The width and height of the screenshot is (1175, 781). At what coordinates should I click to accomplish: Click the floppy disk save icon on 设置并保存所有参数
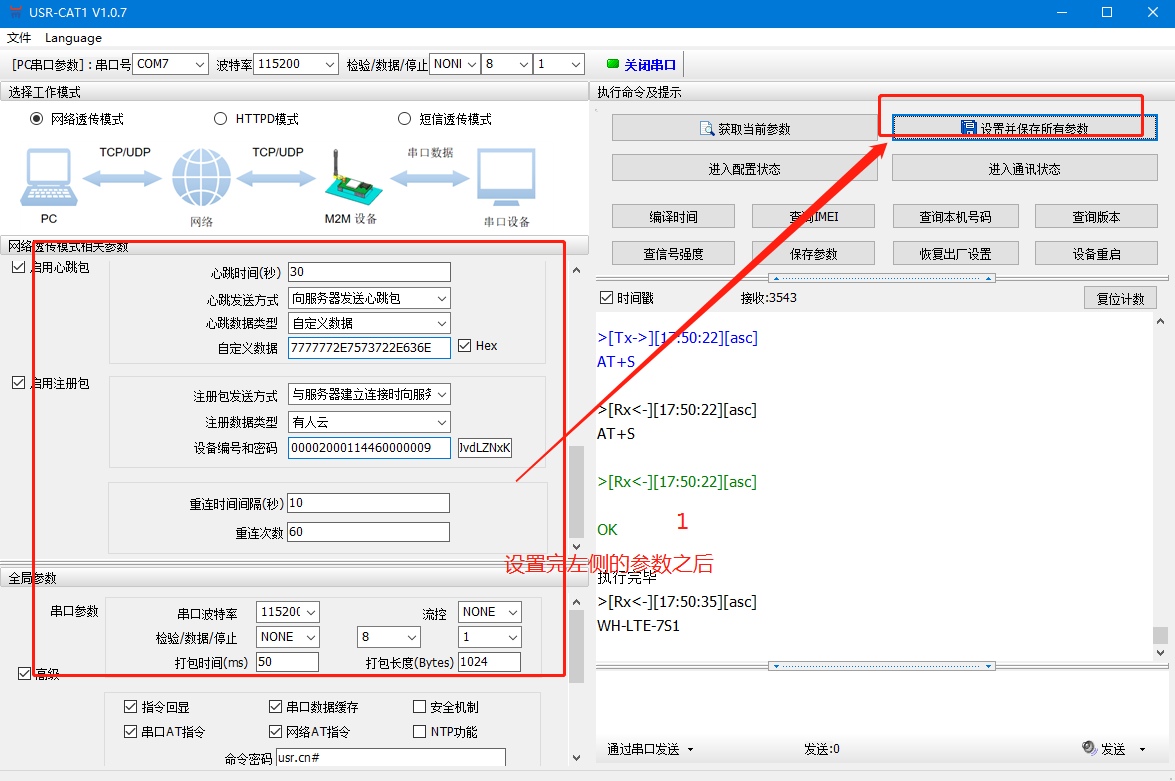968,128
